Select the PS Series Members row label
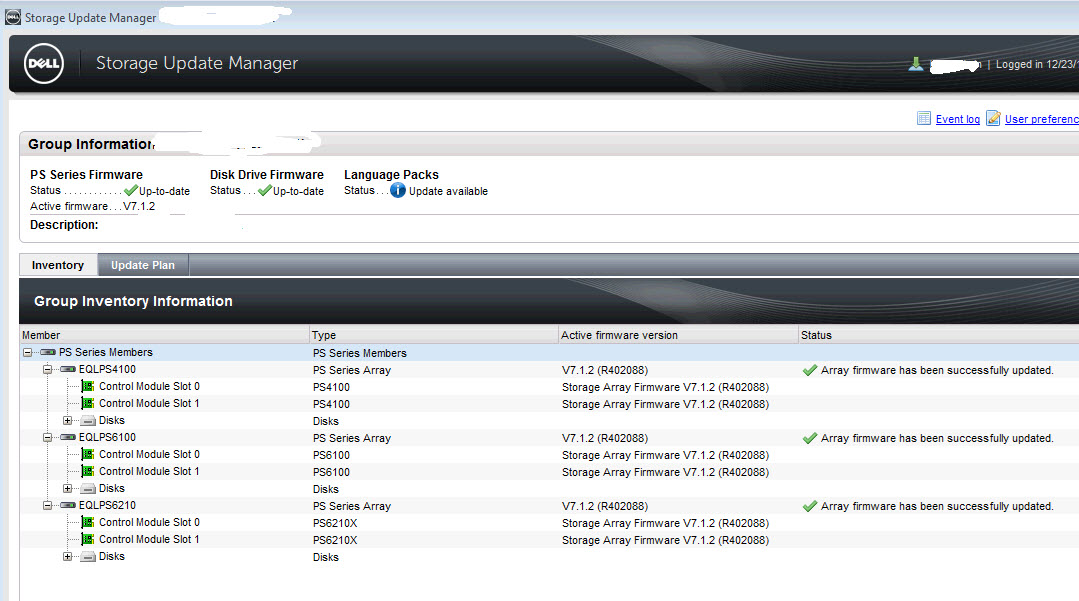Image resolution: width=1079 pixels, height=601 pixels. click(106, 352)
